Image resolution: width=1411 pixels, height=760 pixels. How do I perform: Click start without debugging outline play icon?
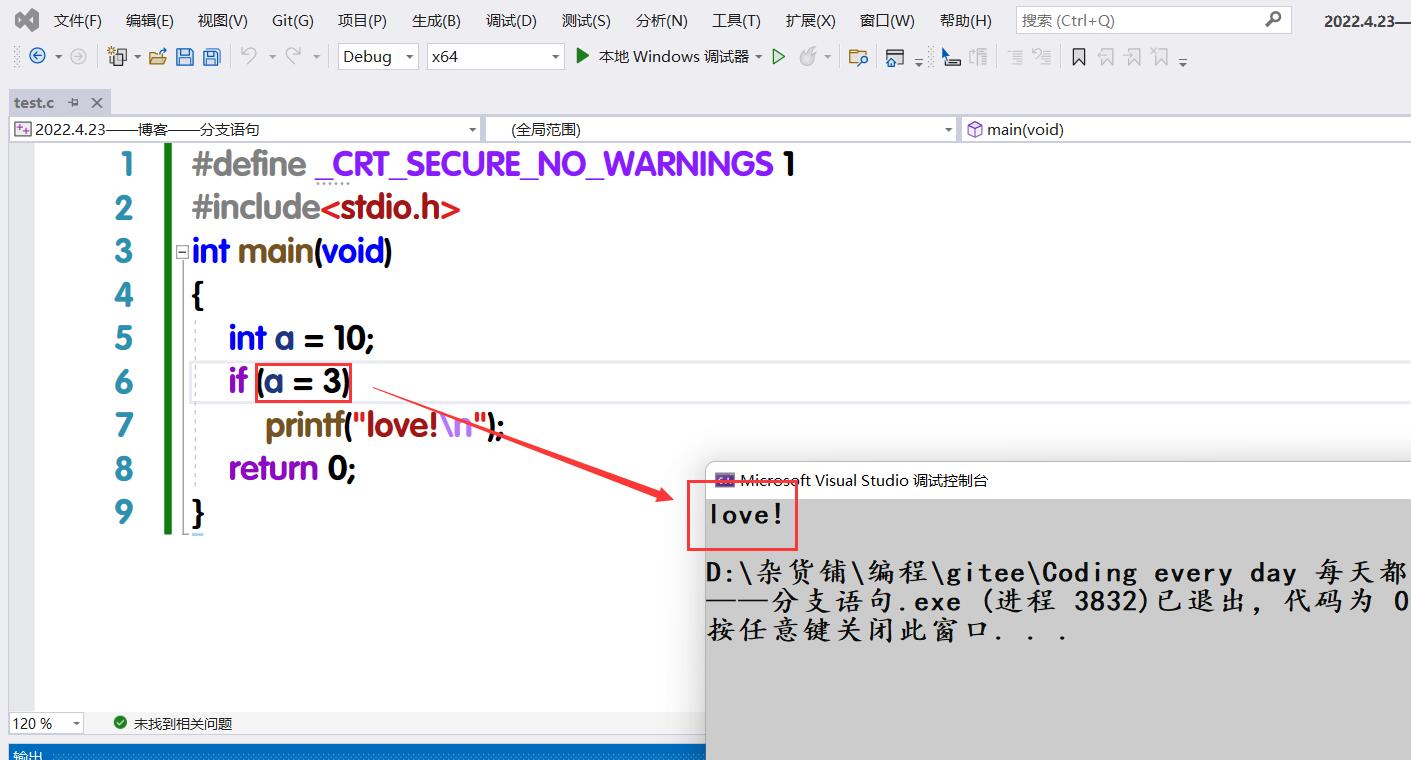[779, 57]
